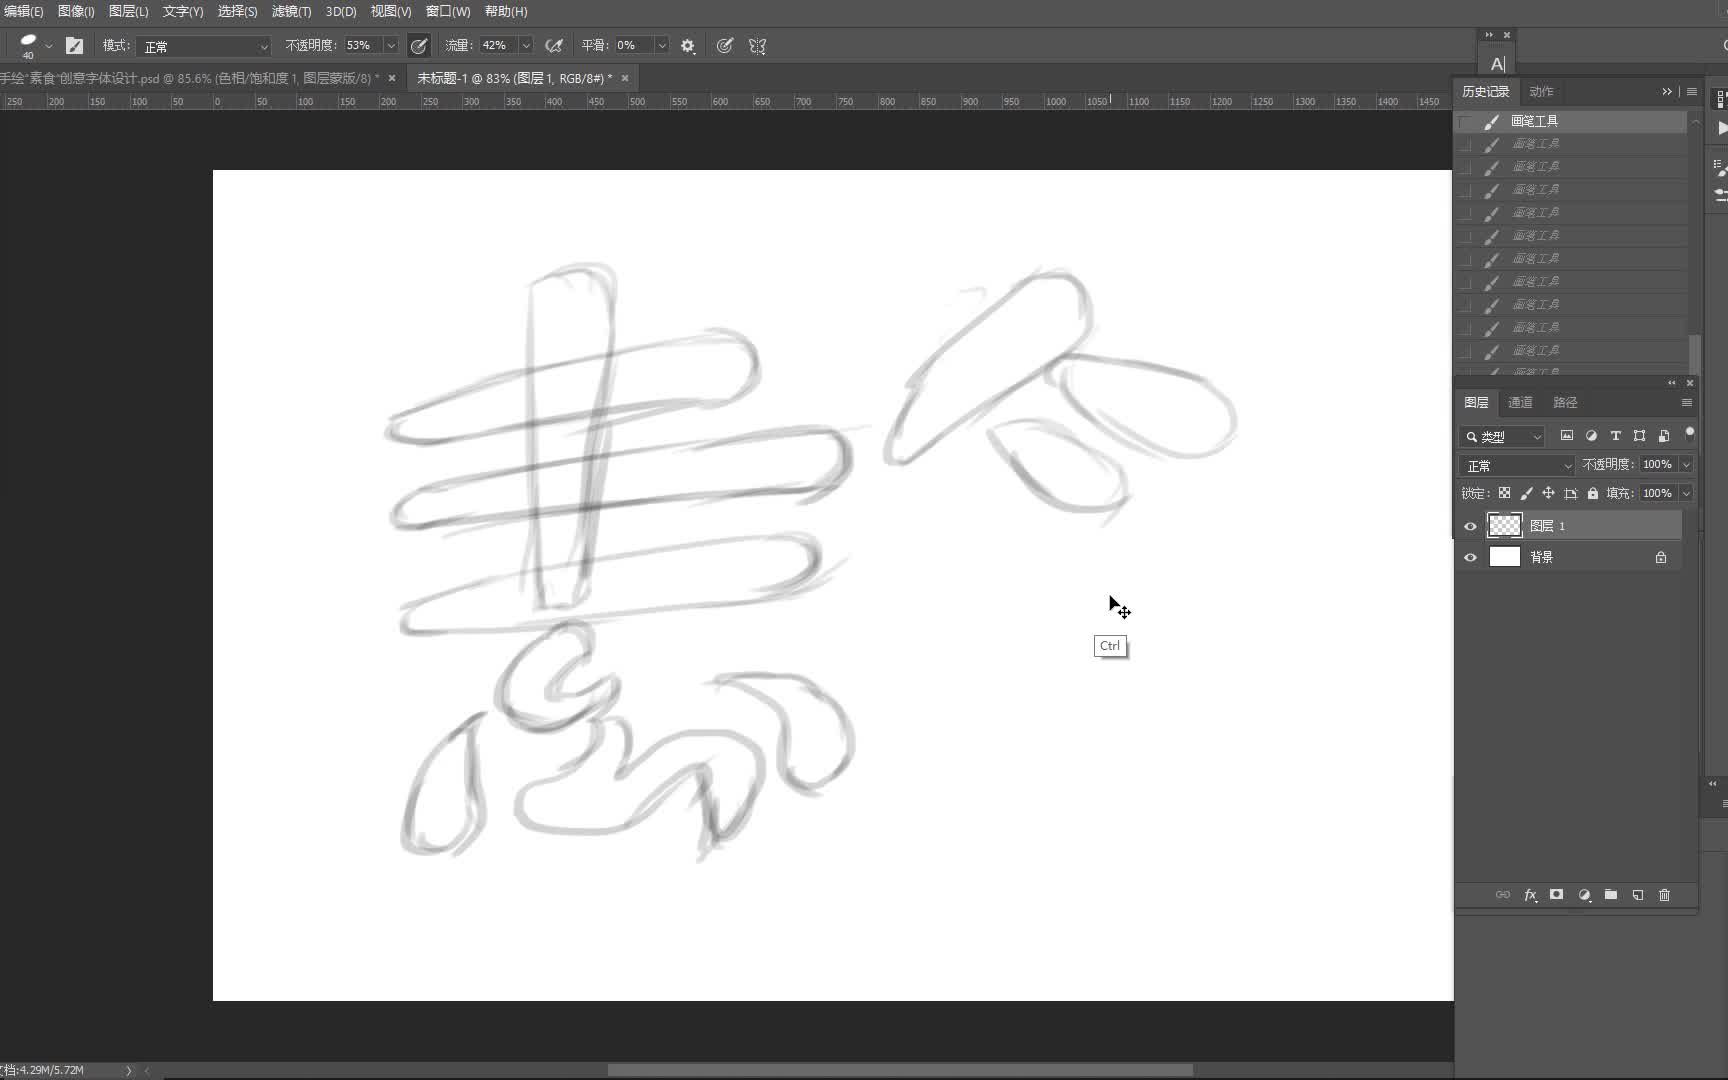Select the 未标题-1 document tab
This screenshot has width=1728, height=1080.
(x=510, y=77)
